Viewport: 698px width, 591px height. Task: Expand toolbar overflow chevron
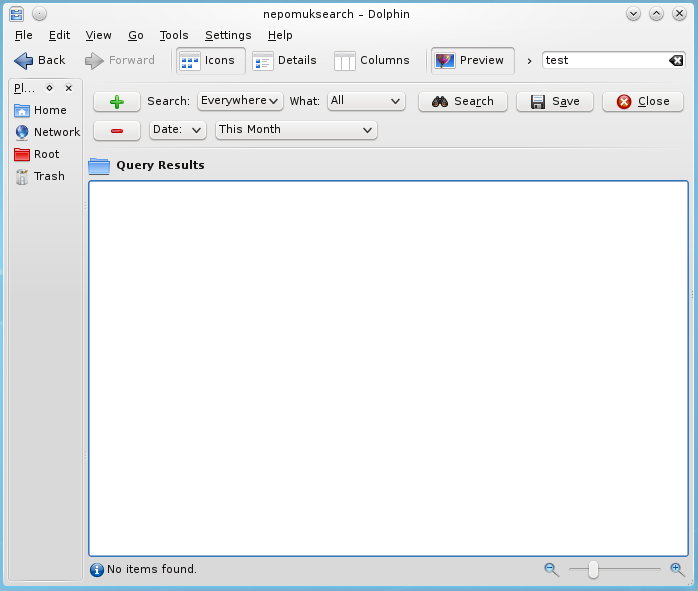[529, 61]
